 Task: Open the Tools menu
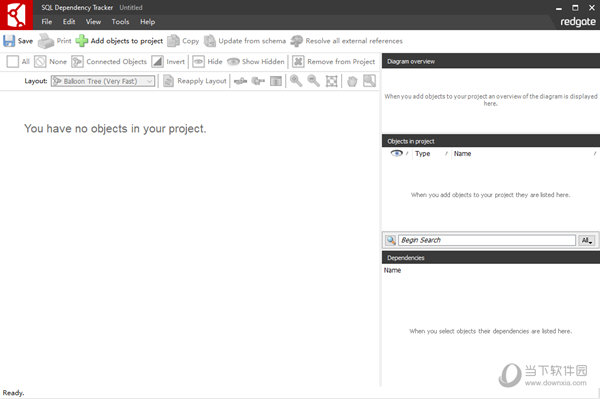click(x=120, y=22)
